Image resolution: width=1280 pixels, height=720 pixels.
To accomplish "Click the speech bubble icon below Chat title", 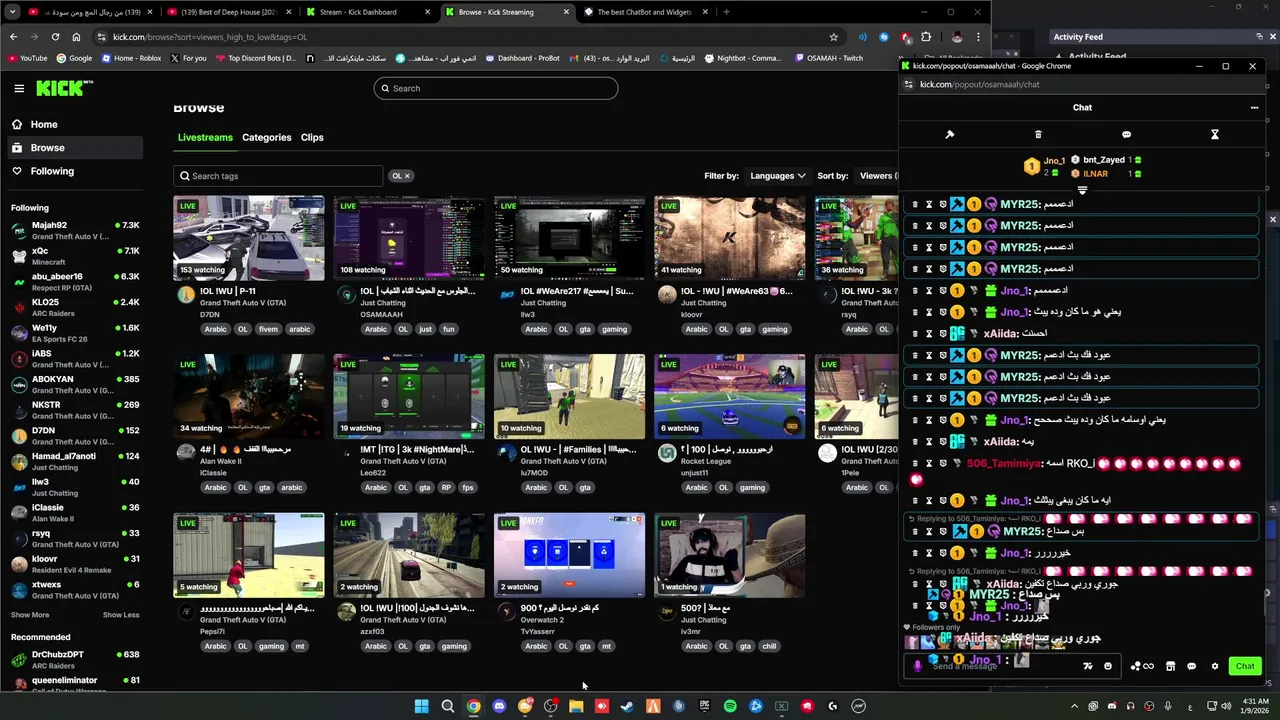I will tap(1126, 134).
